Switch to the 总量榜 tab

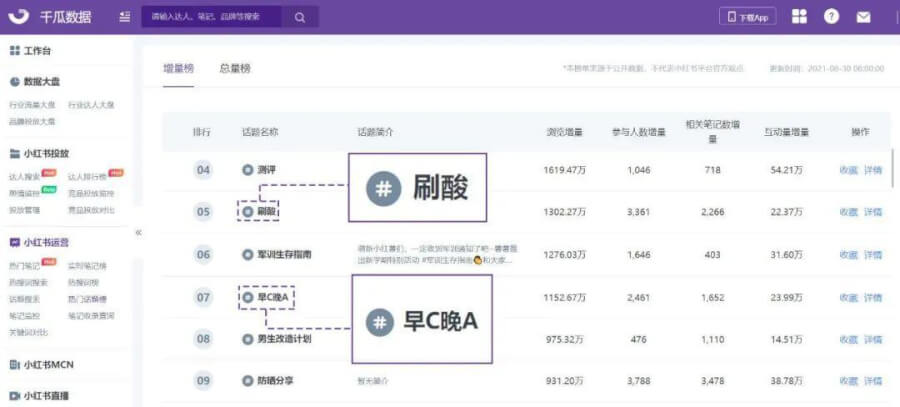tap(235, 68)
